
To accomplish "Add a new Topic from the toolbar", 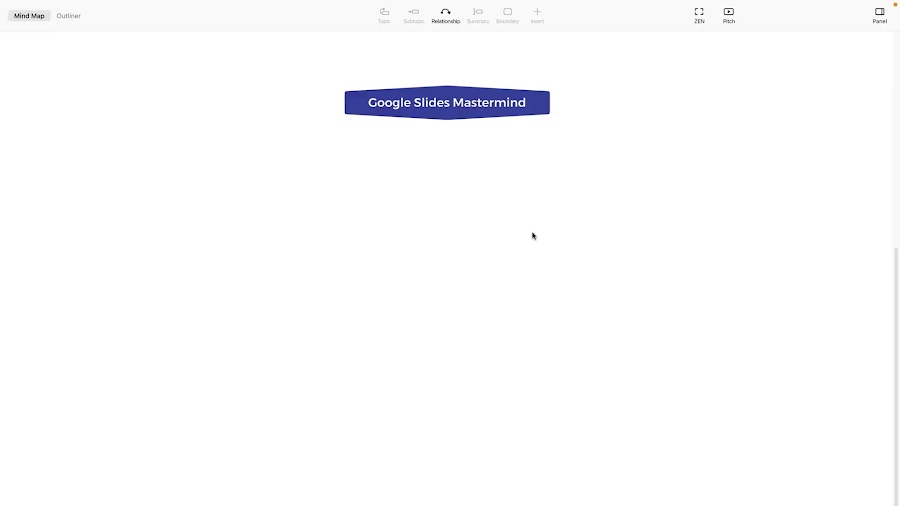I will 384,15.
